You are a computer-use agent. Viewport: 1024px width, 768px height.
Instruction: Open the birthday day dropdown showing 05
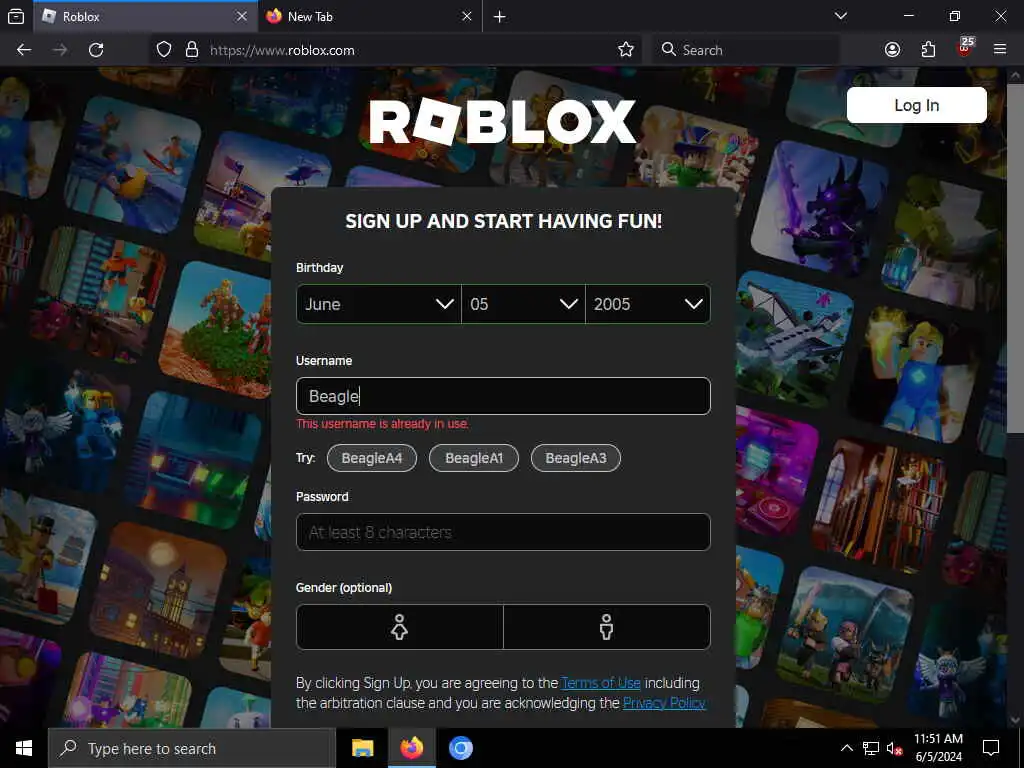click(x=523, y=304)
